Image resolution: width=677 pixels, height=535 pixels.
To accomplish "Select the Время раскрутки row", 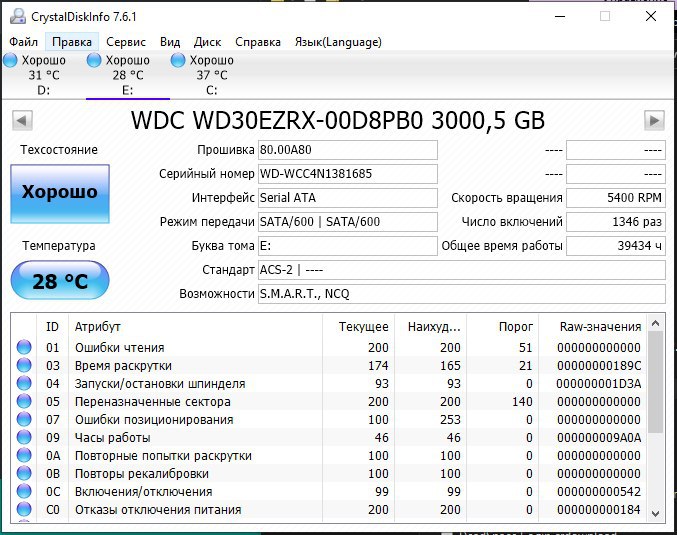I will (x=329, y=365).
